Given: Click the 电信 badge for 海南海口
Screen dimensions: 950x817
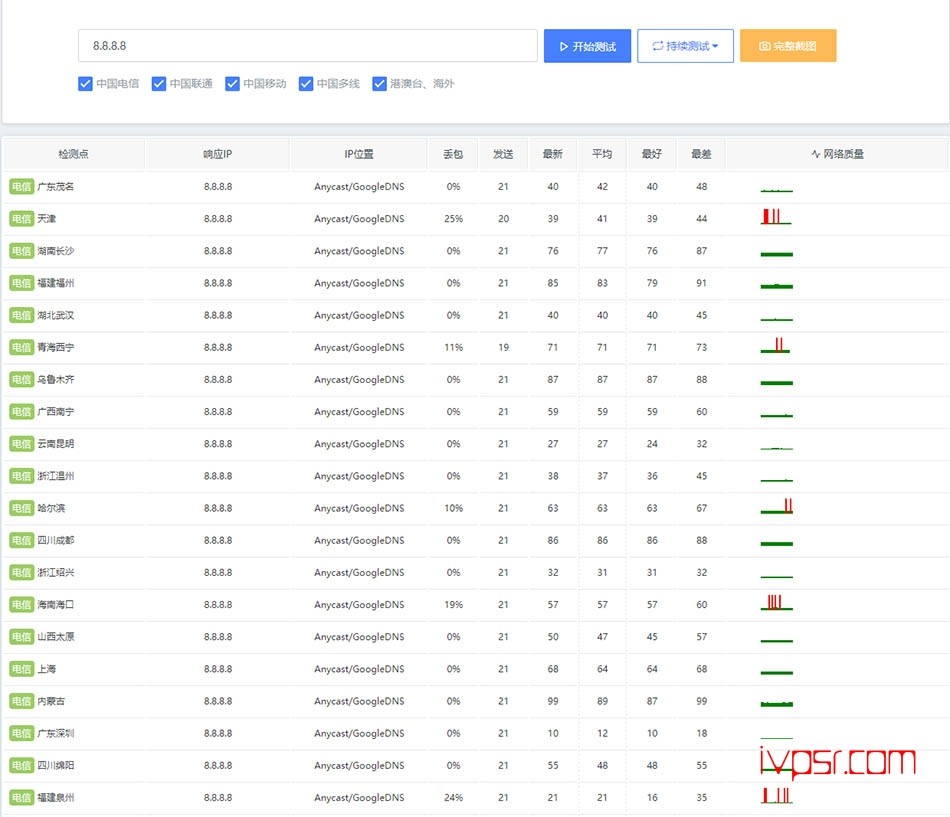Looking at the screenshot, I should 21,604.
